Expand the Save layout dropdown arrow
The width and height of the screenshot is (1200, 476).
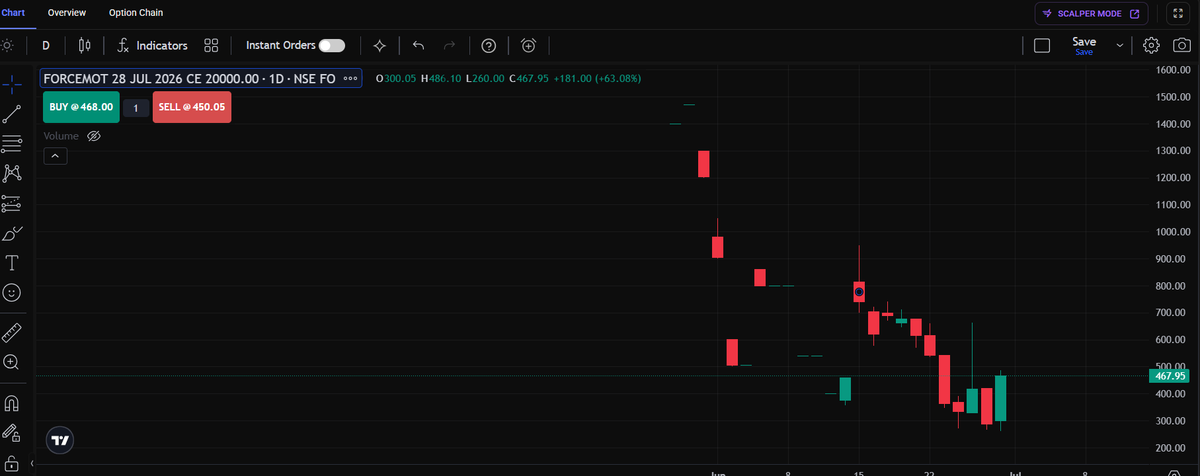(x=1119, y=45)
